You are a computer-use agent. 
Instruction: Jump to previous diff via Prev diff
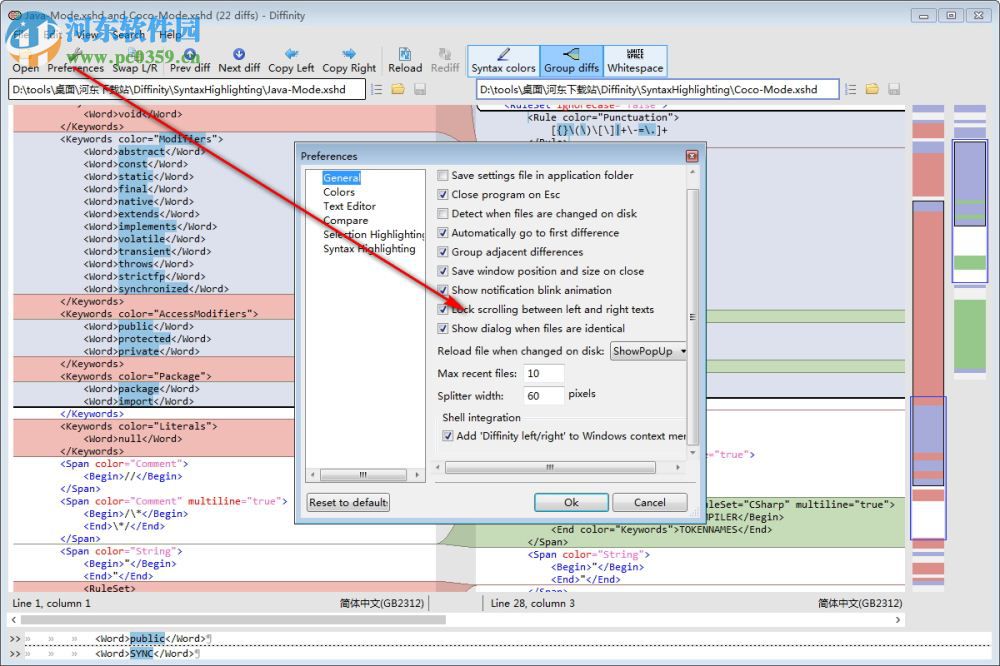(x=189, y=61)
